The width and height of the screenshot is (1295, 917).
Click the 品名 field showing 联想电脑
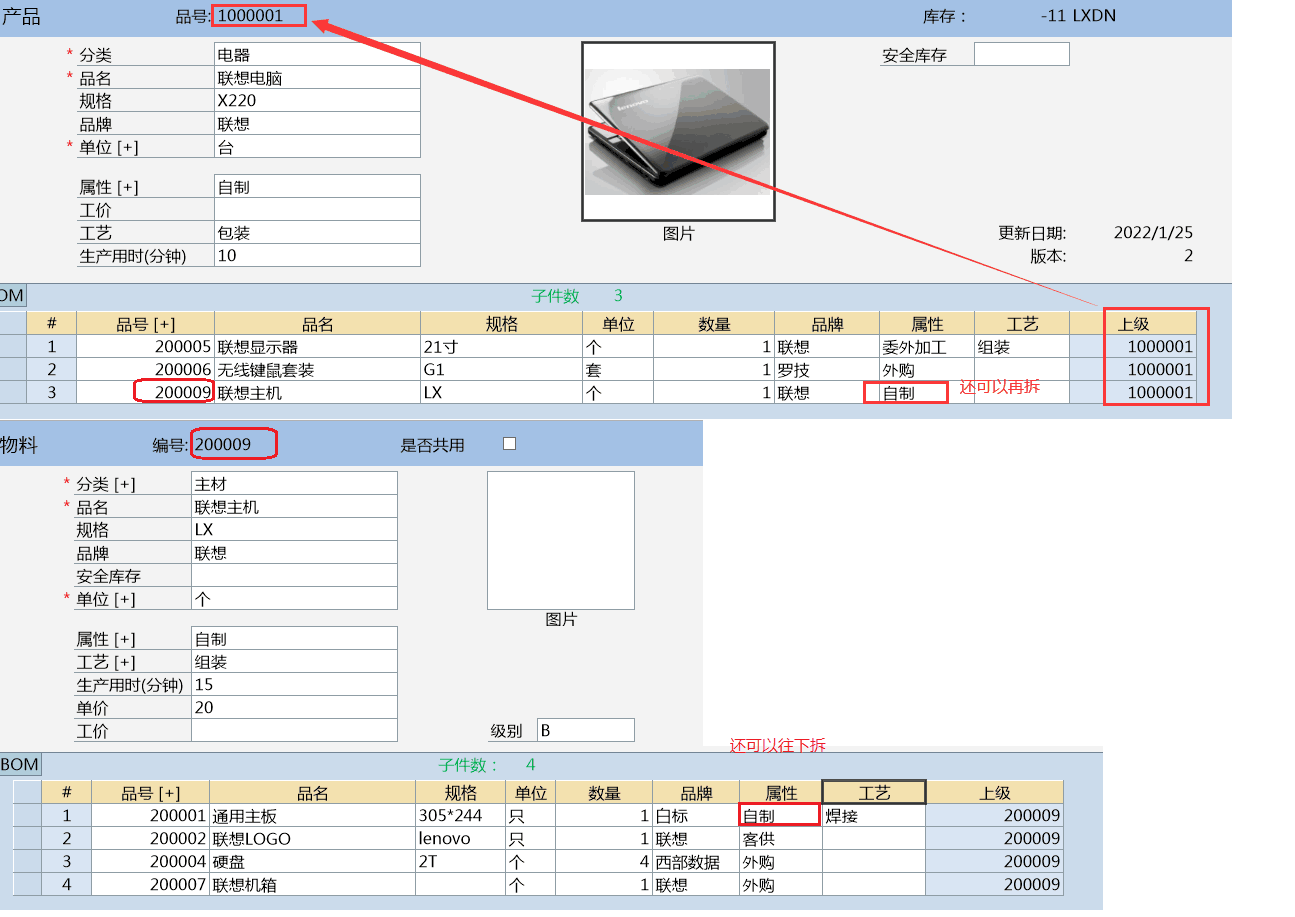point(317,77)
